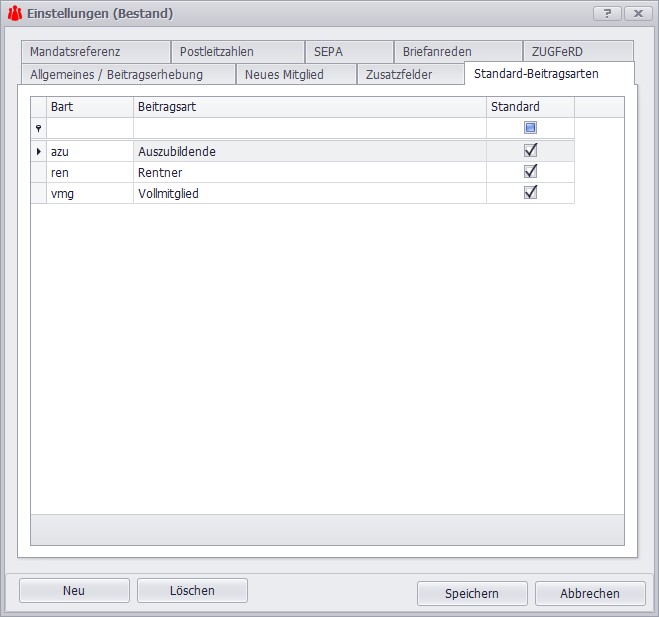Go to the ZUGFeRD tab
The height and width of the screenshot is (617, 659).
pyautogui.click(x=558, y=52)
